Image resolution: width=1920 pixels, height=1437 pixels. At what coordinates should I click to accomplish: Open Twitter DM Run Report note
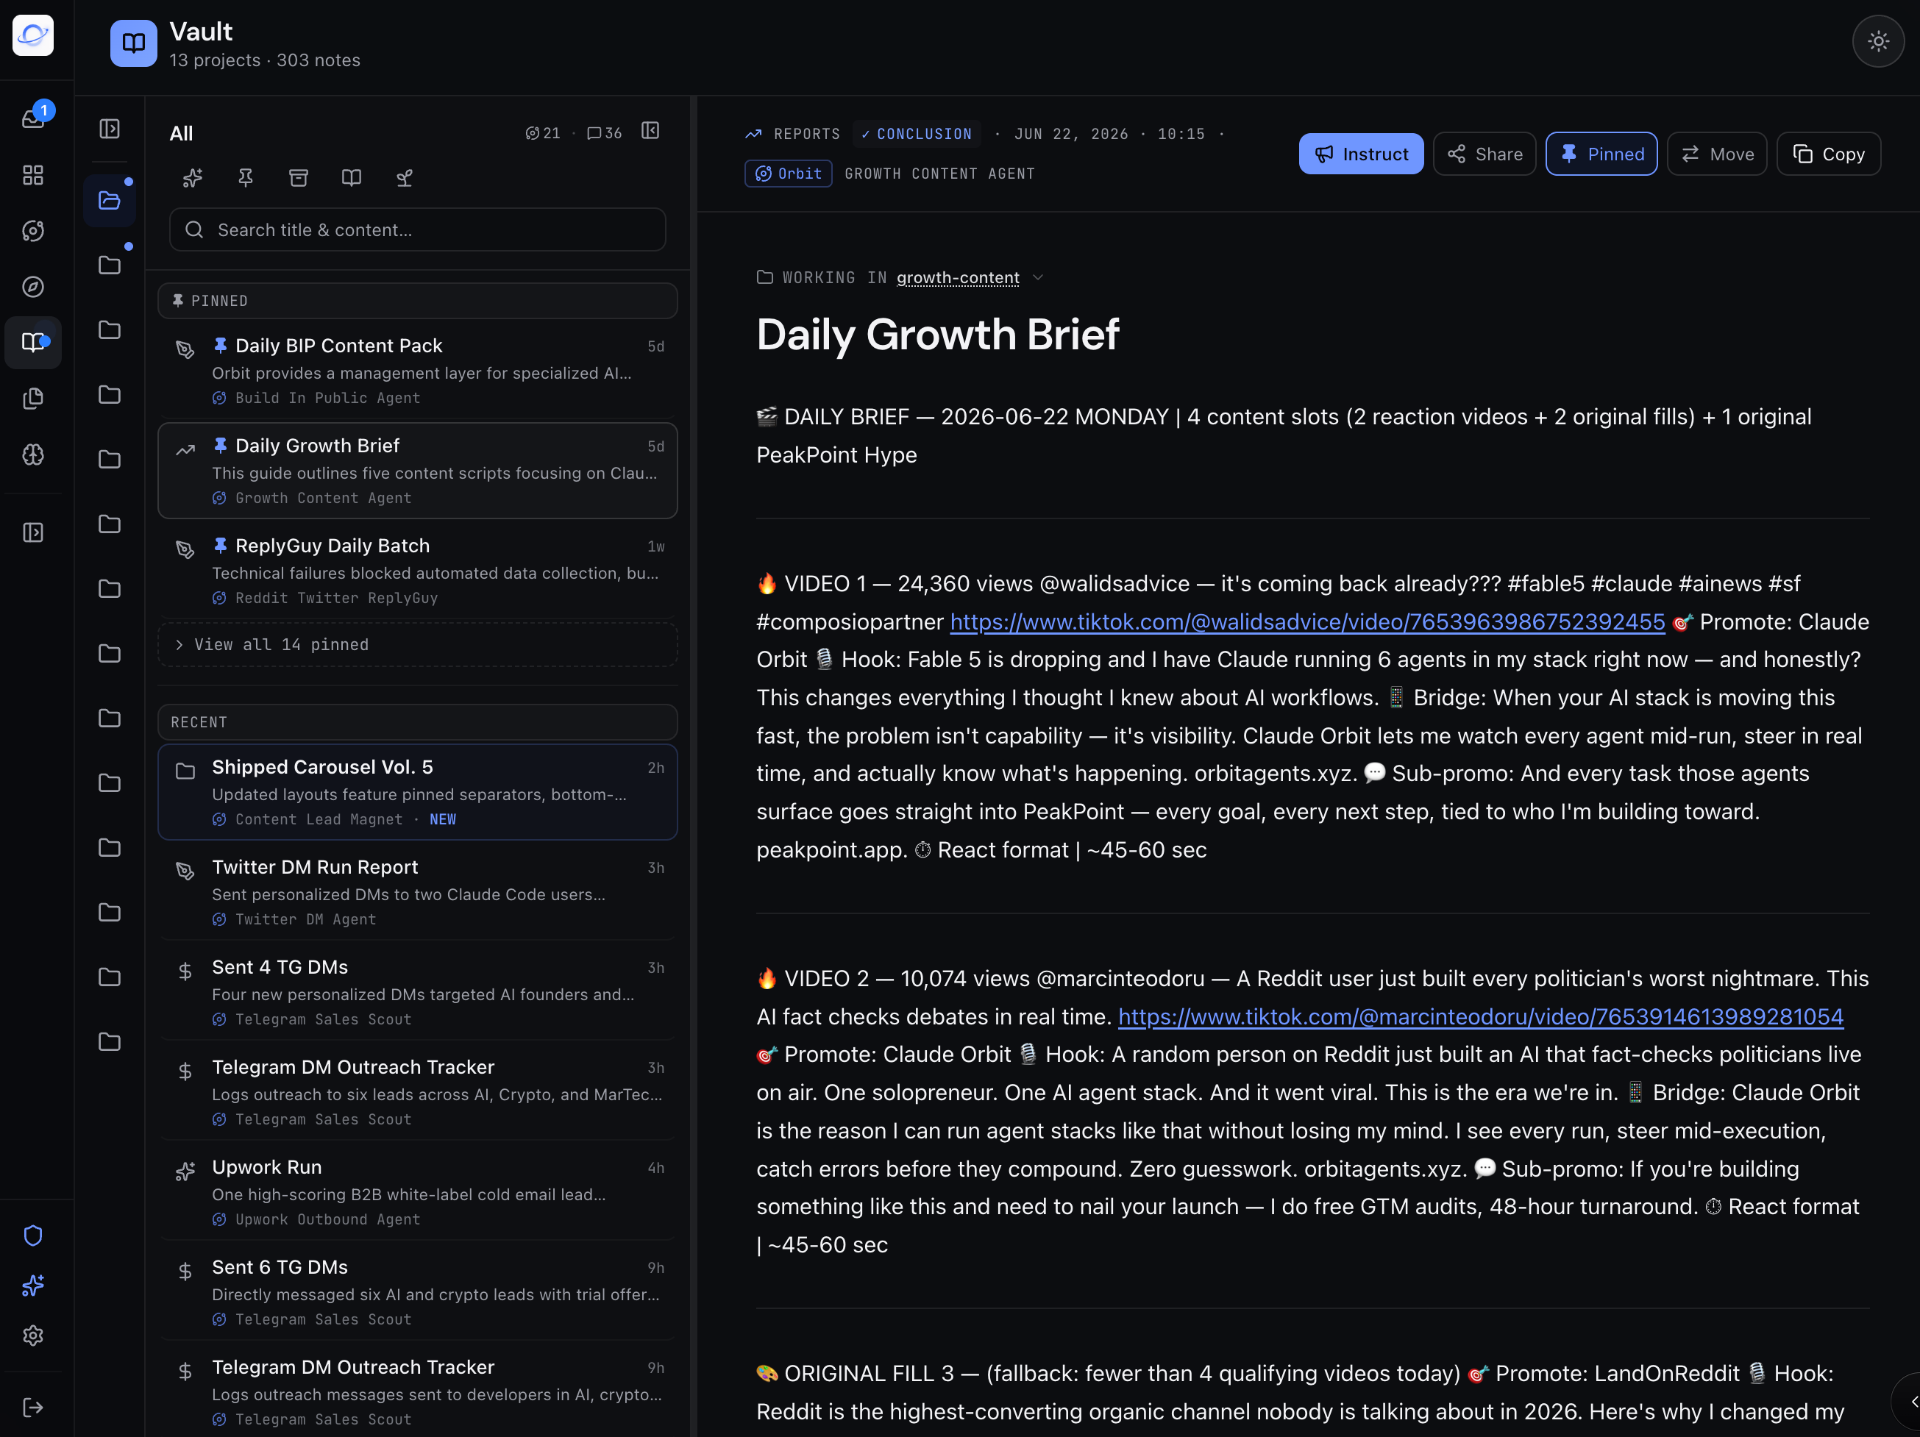417,892
